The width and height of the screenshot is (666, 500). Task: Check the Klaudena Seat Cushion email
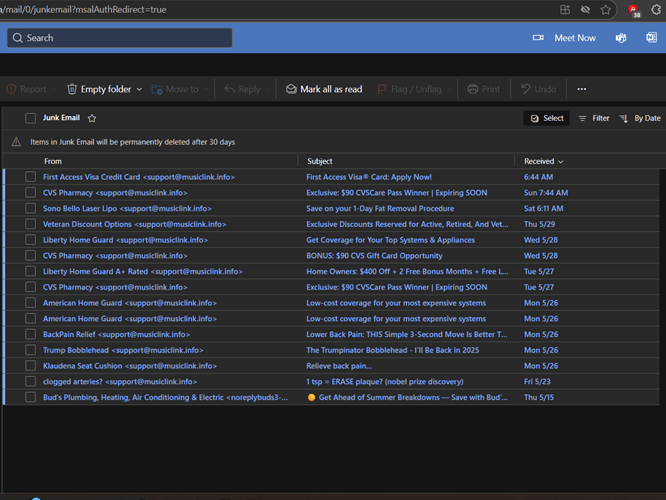(30, 365)
